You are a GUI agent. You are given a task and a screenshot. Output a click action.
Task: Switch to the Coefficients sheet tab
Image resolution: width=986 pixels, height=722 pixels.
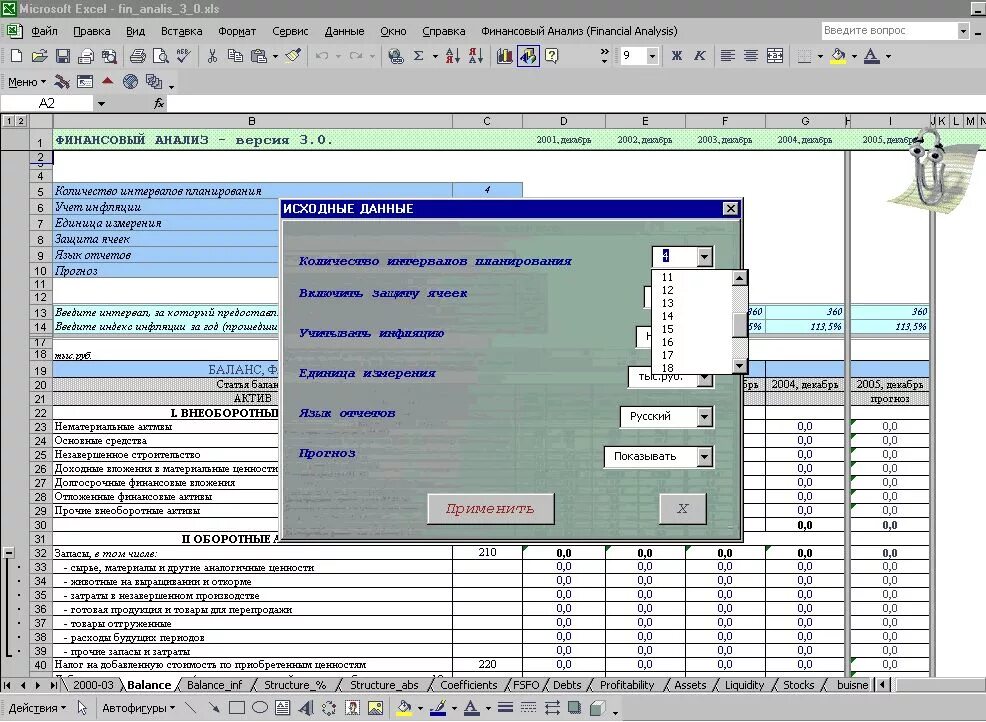(x=468, y=685)
